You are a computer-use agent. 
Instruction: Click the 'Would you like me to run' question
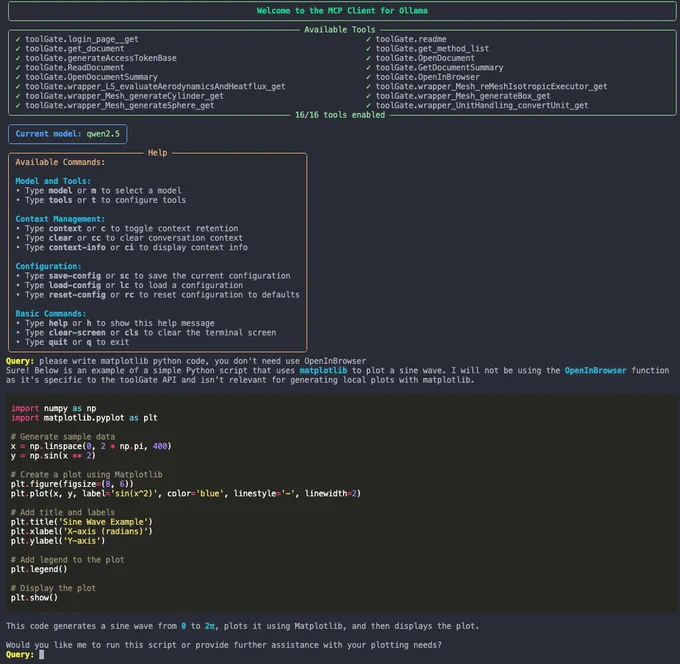coord(224,645)
